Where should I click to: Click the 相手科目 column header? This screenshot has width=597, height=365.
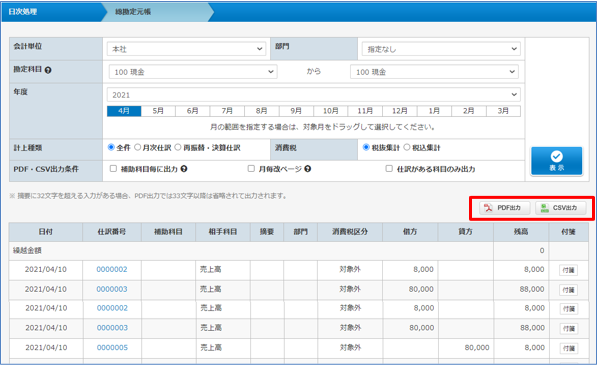(223, 232)
